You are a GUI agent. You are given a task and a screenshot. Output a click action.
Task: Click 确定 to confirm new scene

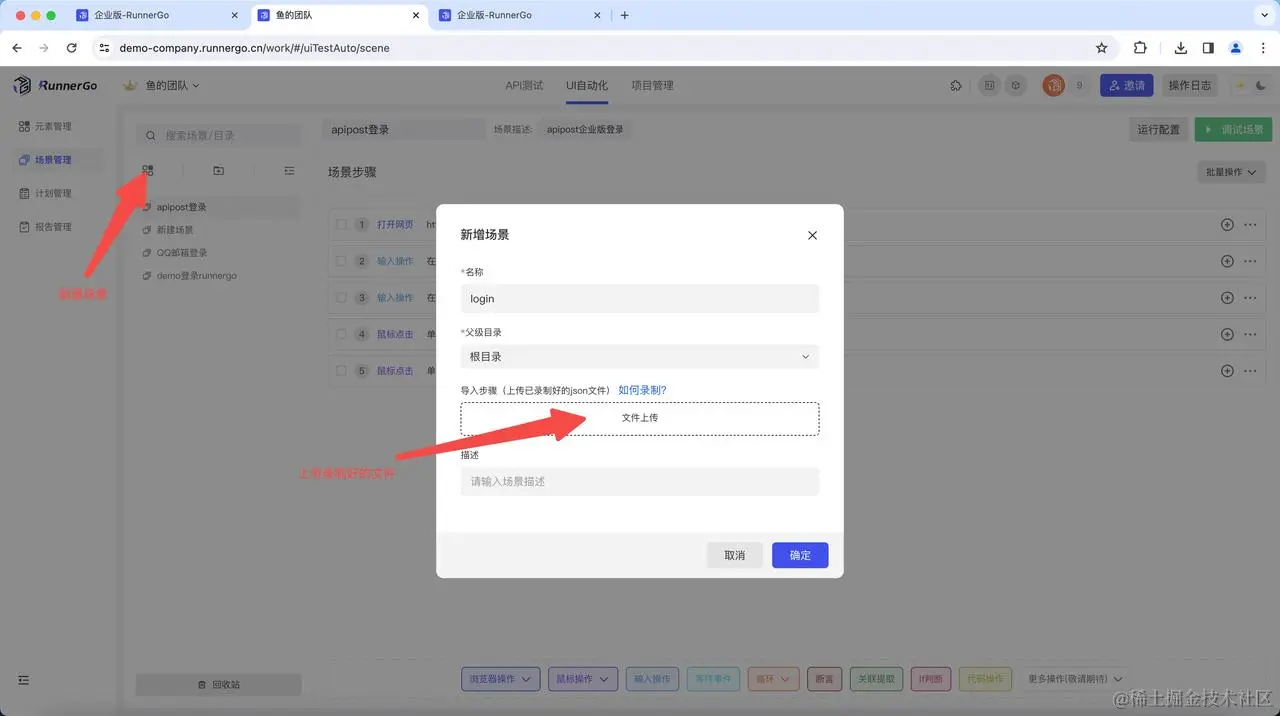point(800,555)
